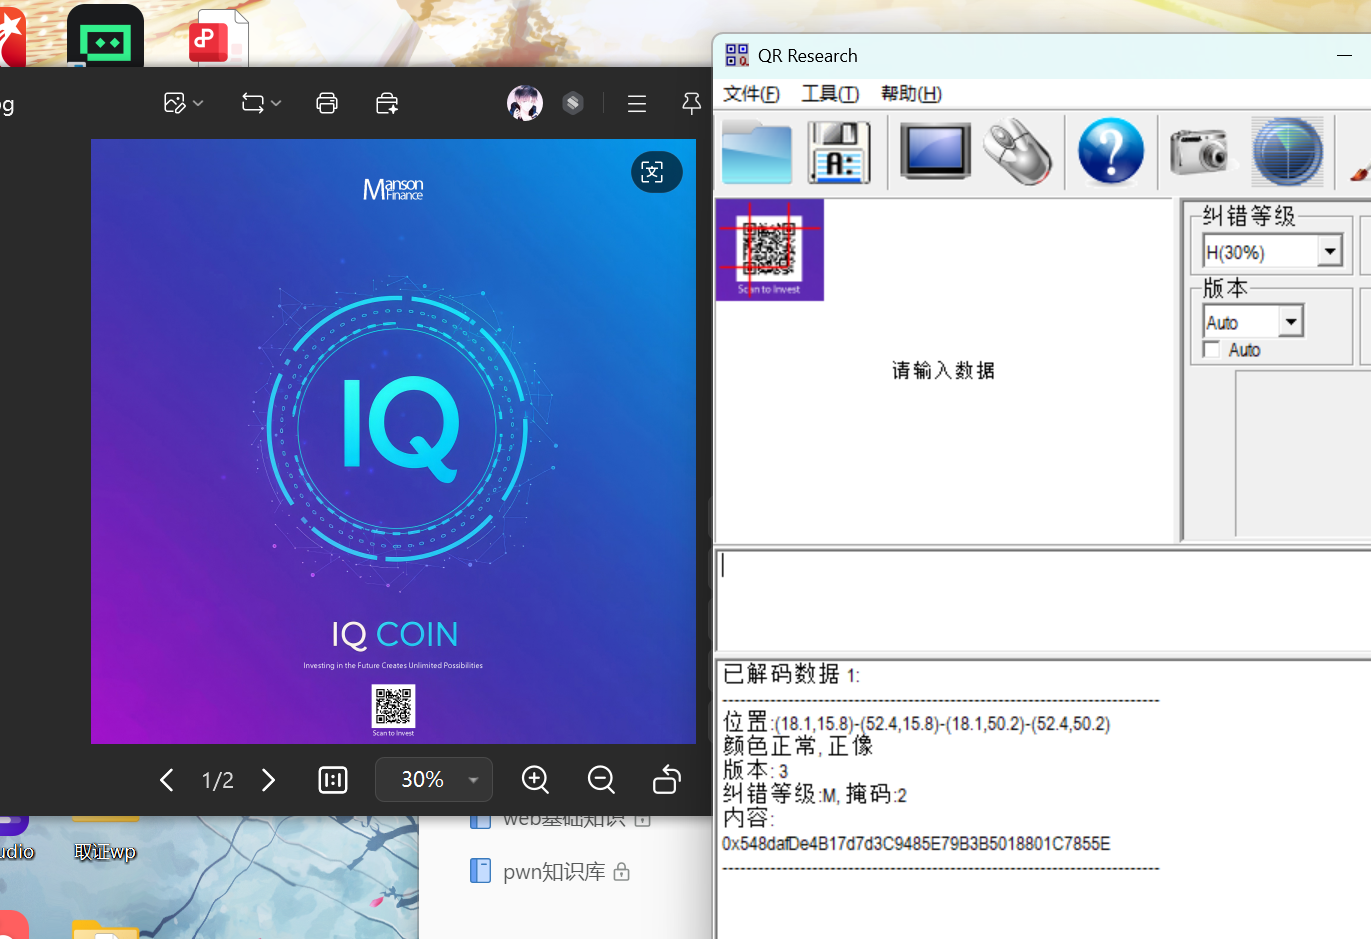Screen dimensions: 1371x939
Task: Click the QR Research title bar app icon
Action: coord(737,56)
